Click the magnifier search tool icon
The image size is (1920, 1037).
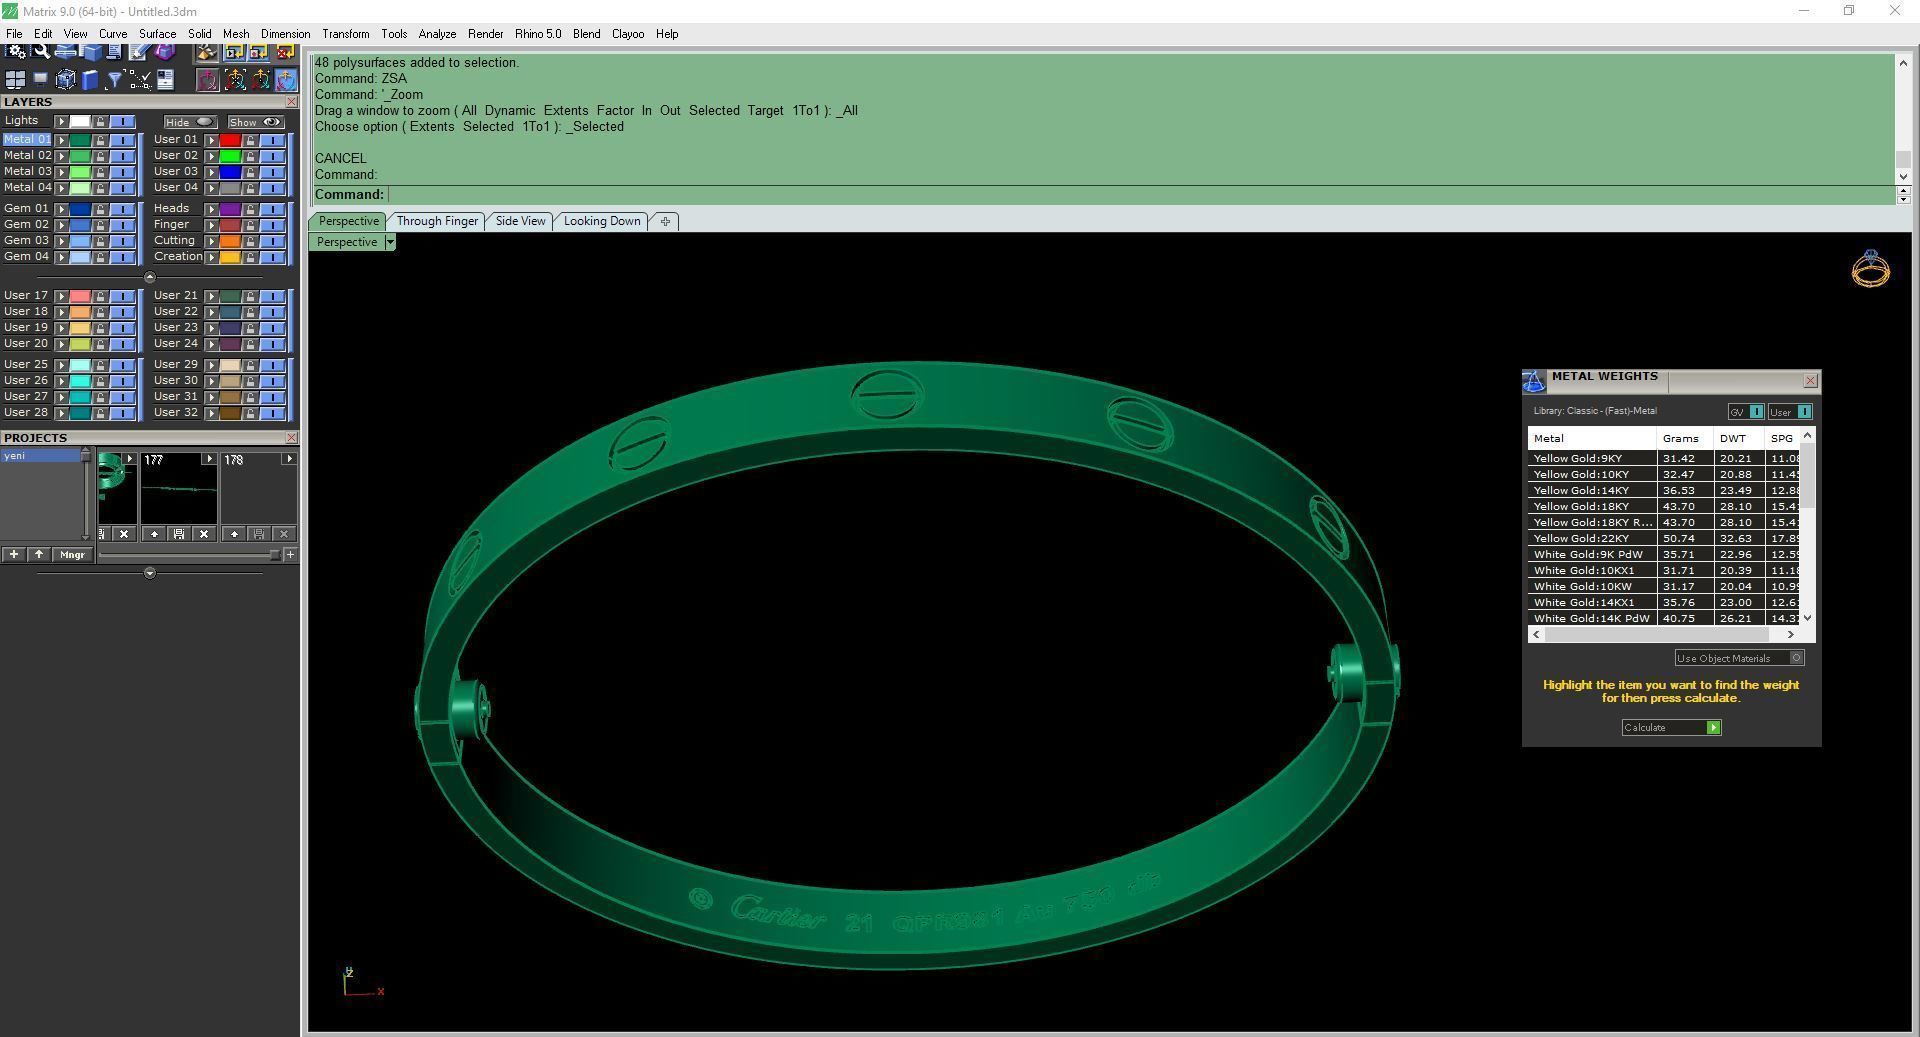pyautogui.click(x=41, y=50)
